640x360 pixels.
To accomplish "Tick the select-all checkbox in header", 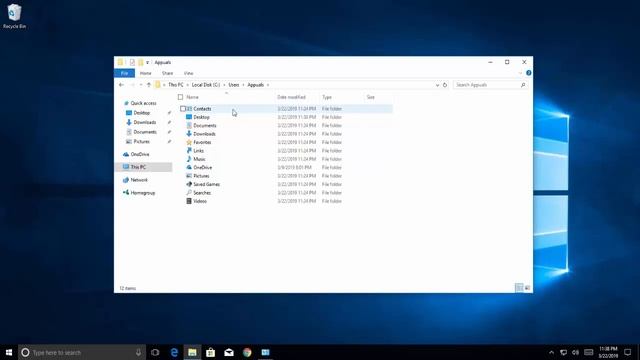I will click(x=180, y=97).
